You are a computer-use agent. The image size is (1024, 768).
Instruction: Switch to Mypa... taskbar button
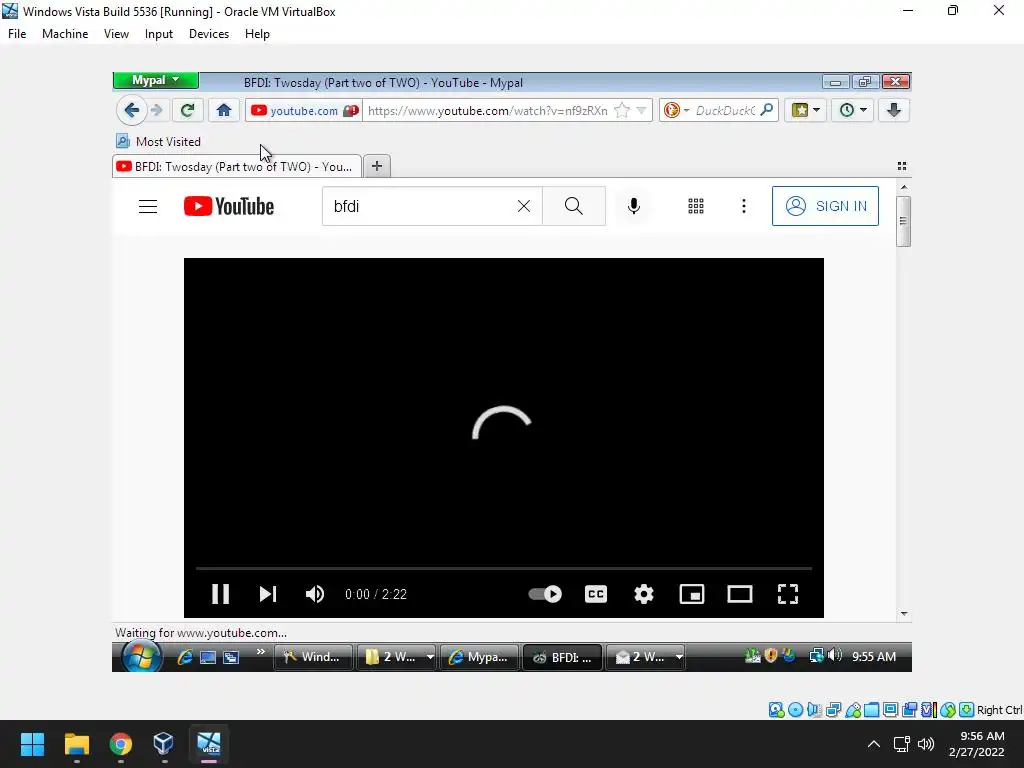coord(479,657)
